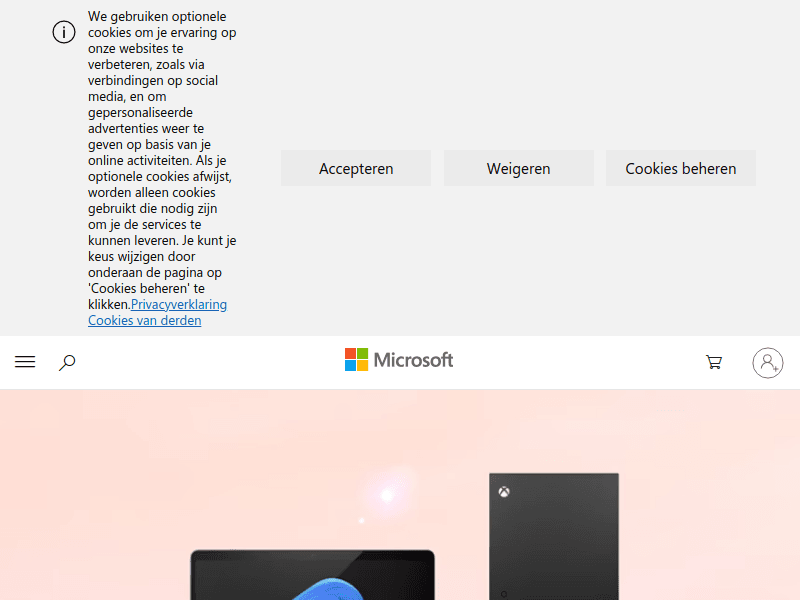Click the Xbox sphere logo on the console
This screenshot has height=600, width=800.
[505, 490]
